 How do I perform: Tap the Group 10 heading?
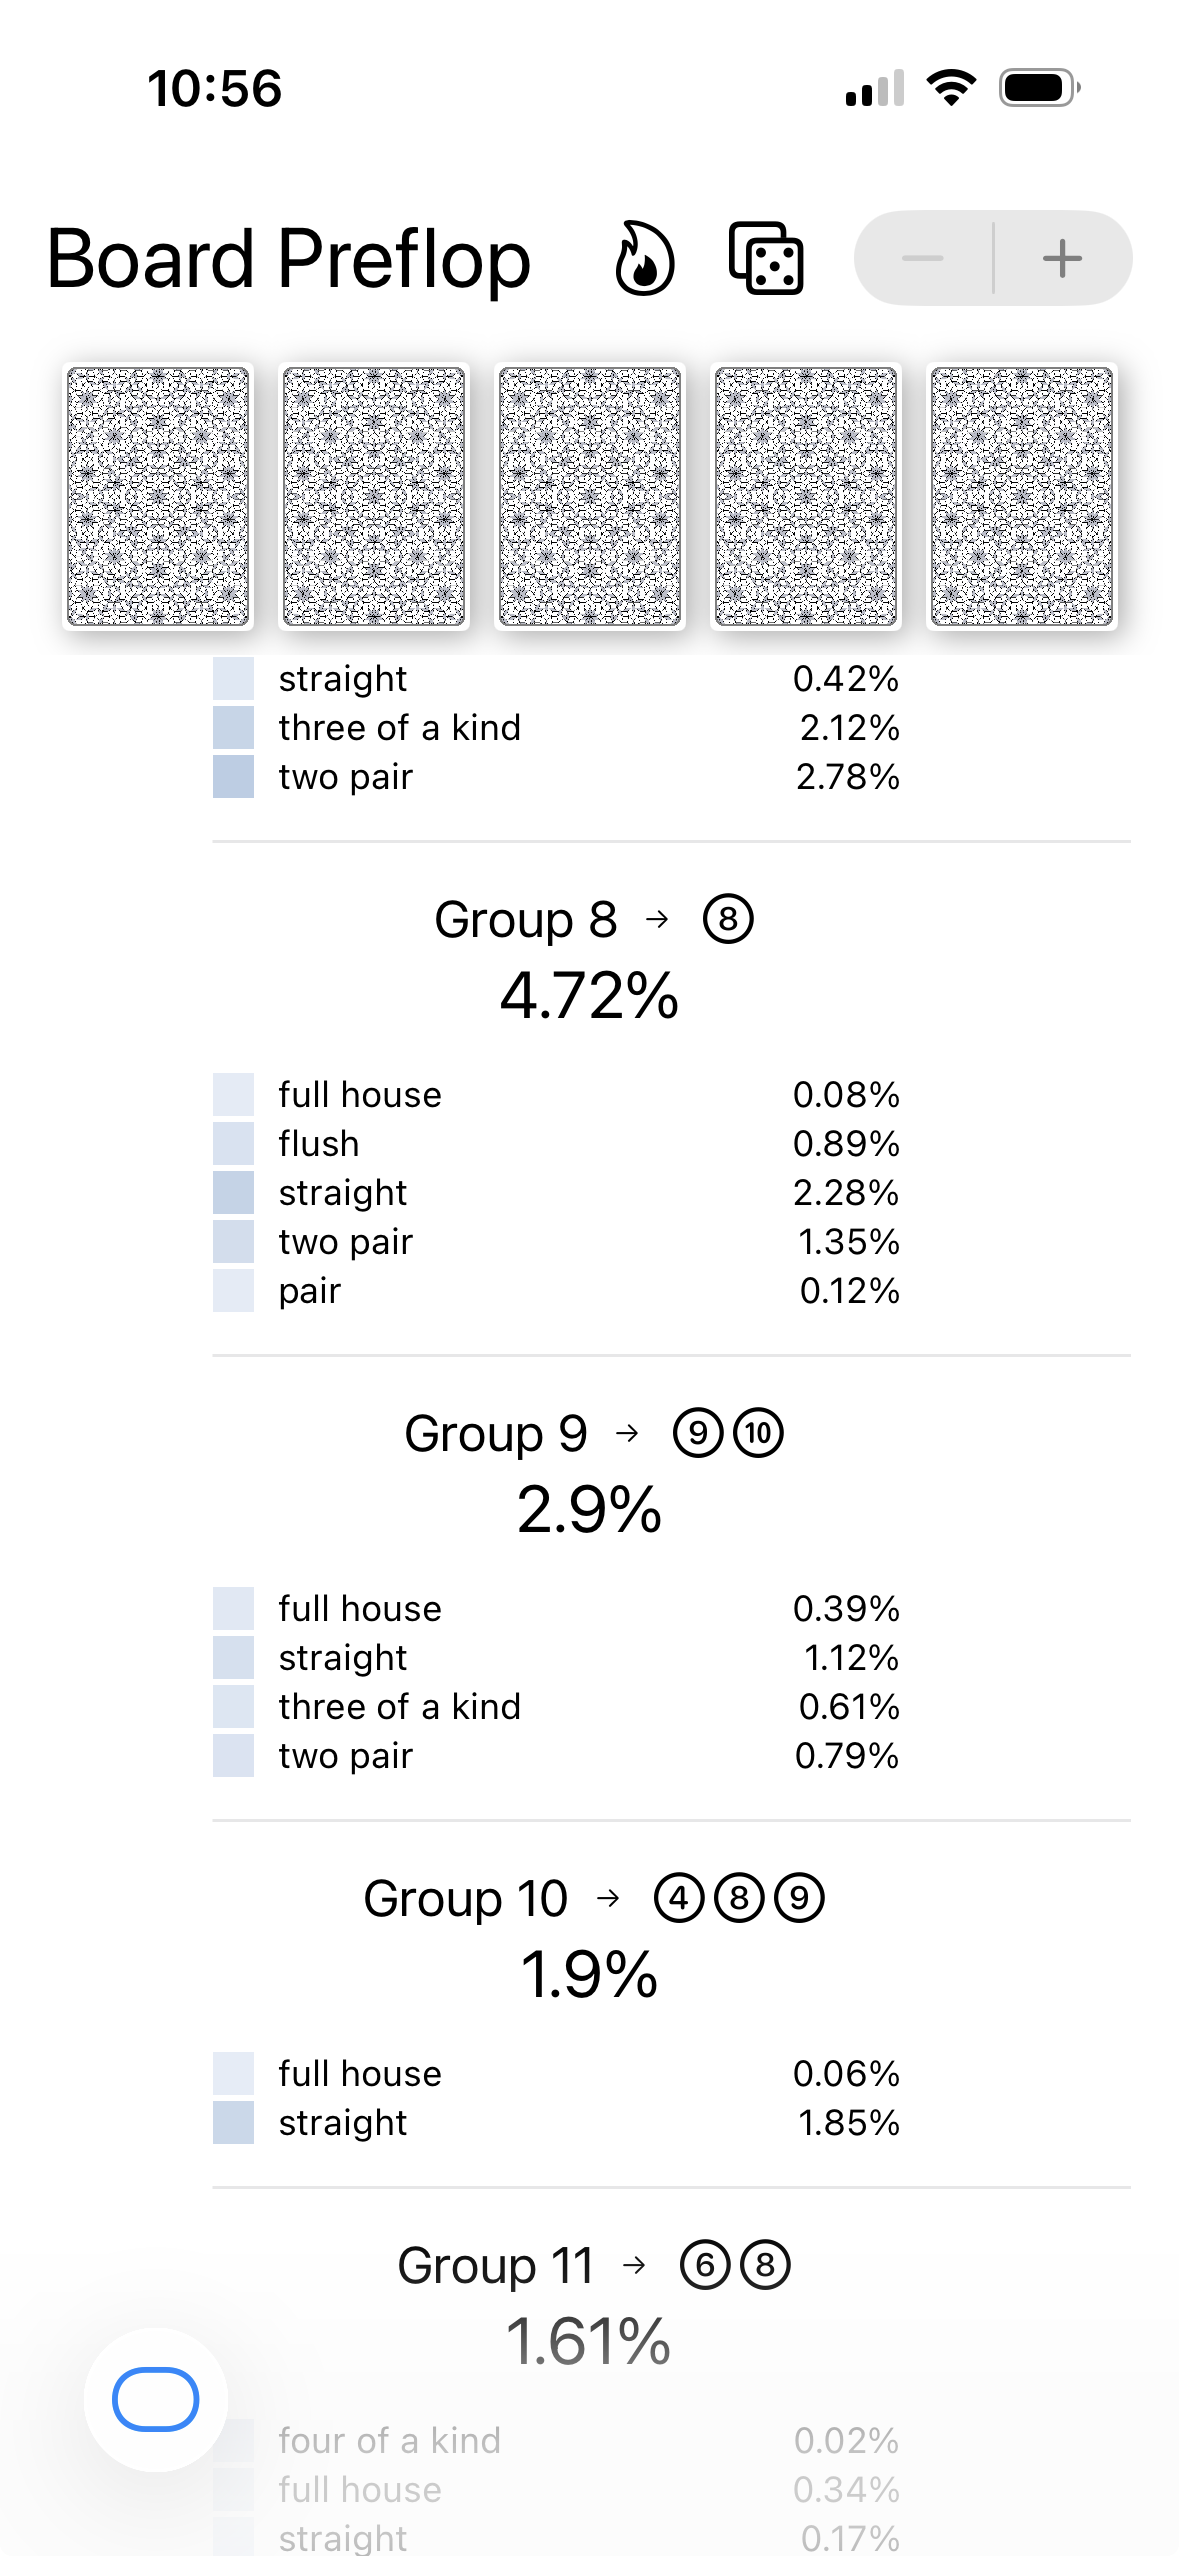click(466, 1898)
